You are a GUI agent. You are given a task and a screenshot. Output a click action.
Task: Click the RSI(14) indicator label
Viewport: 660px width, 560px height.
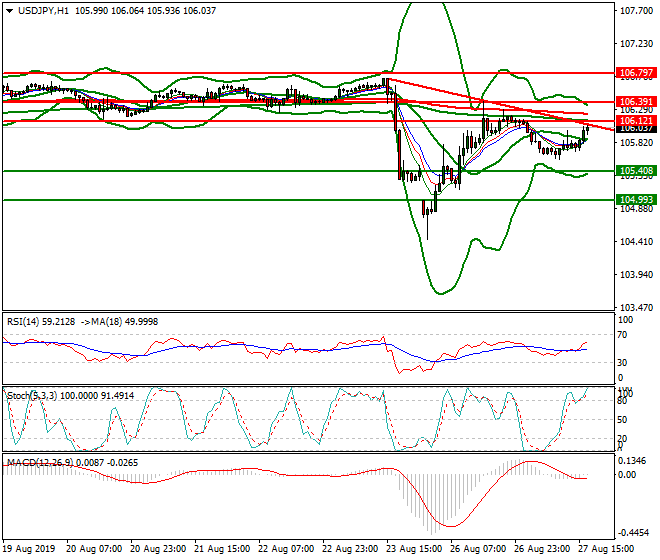click(x=28, y=322)
